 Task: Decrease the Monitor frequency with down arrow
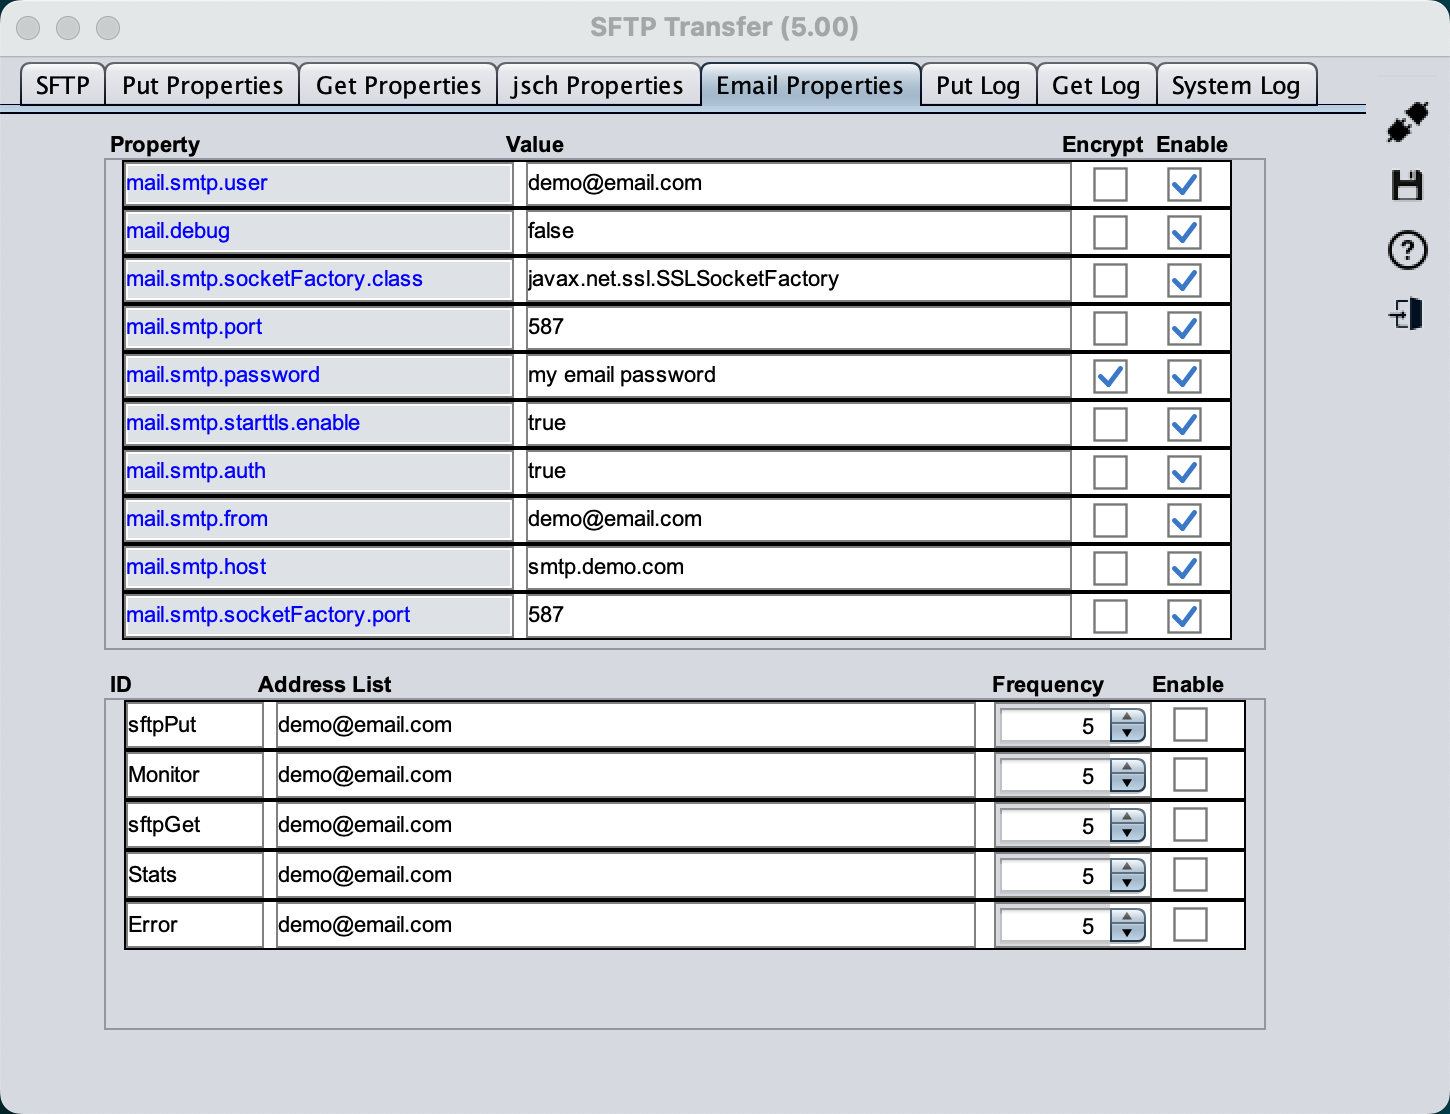1127,783
